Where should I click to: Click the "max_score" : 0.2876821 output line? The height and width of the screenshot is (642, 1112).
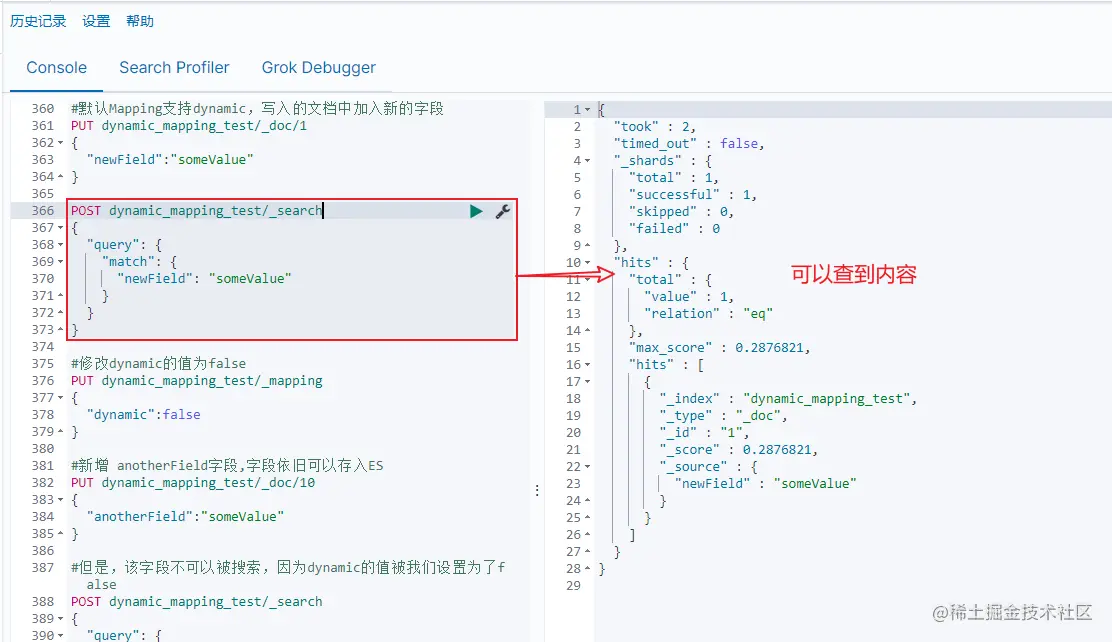(x=720, y=348)
